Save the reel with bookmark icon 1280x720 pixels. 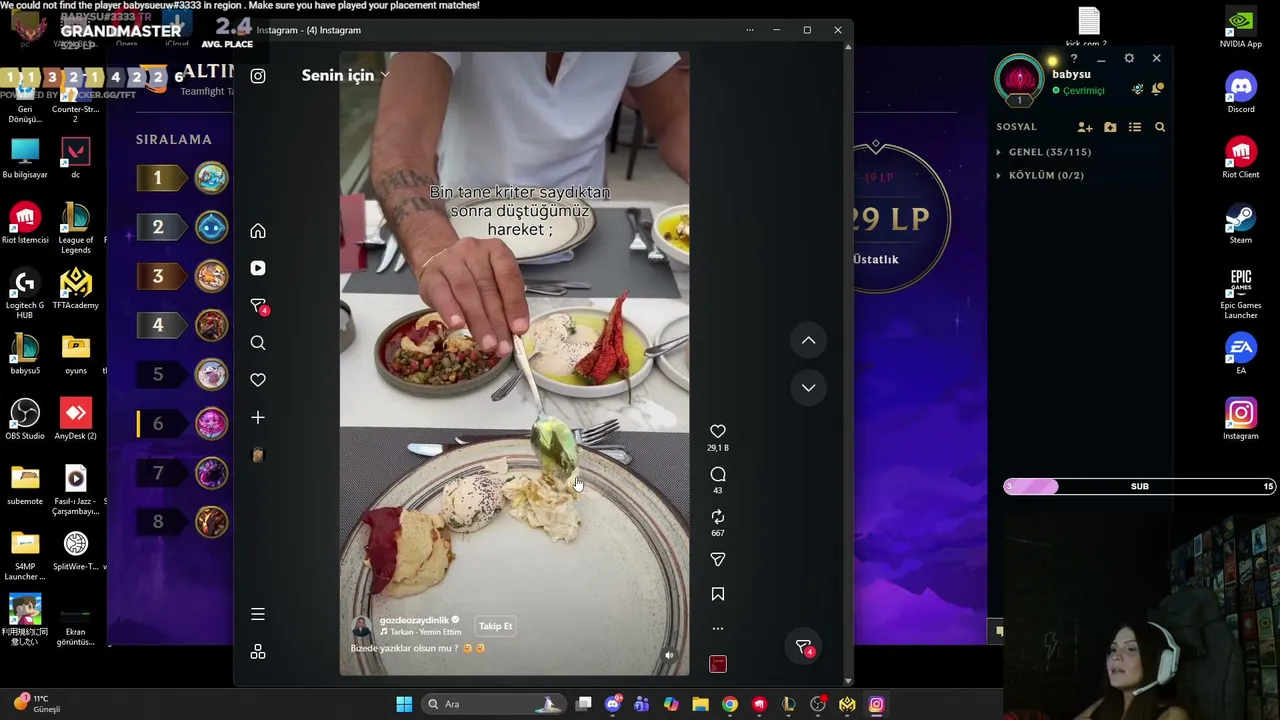click(x=718, y=594)
